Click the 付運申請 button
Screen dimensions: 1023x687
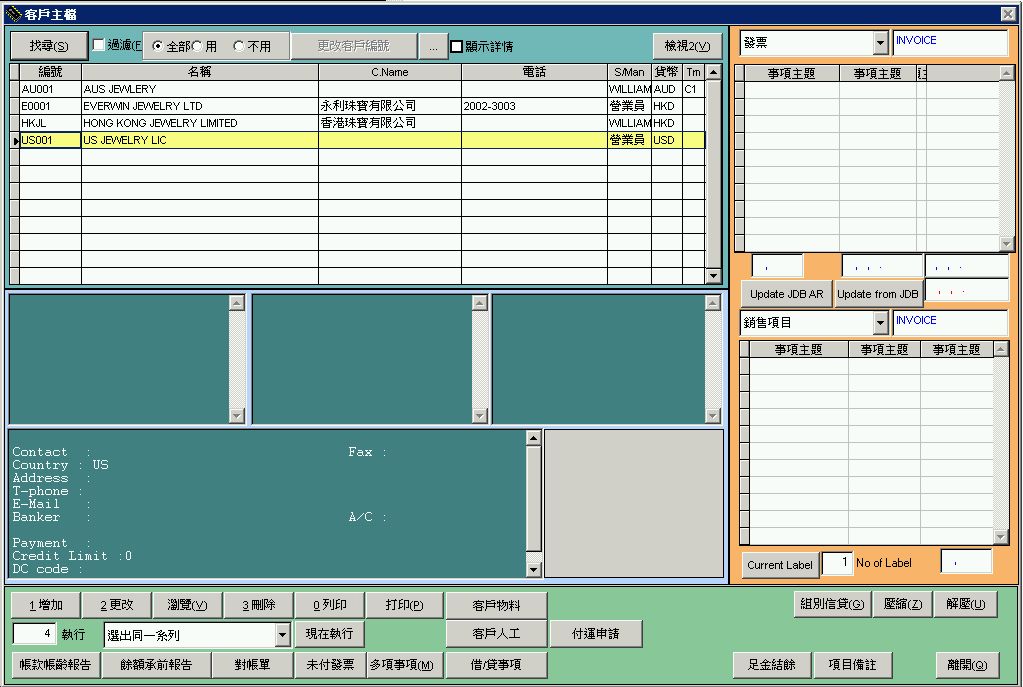click(596, 634)
